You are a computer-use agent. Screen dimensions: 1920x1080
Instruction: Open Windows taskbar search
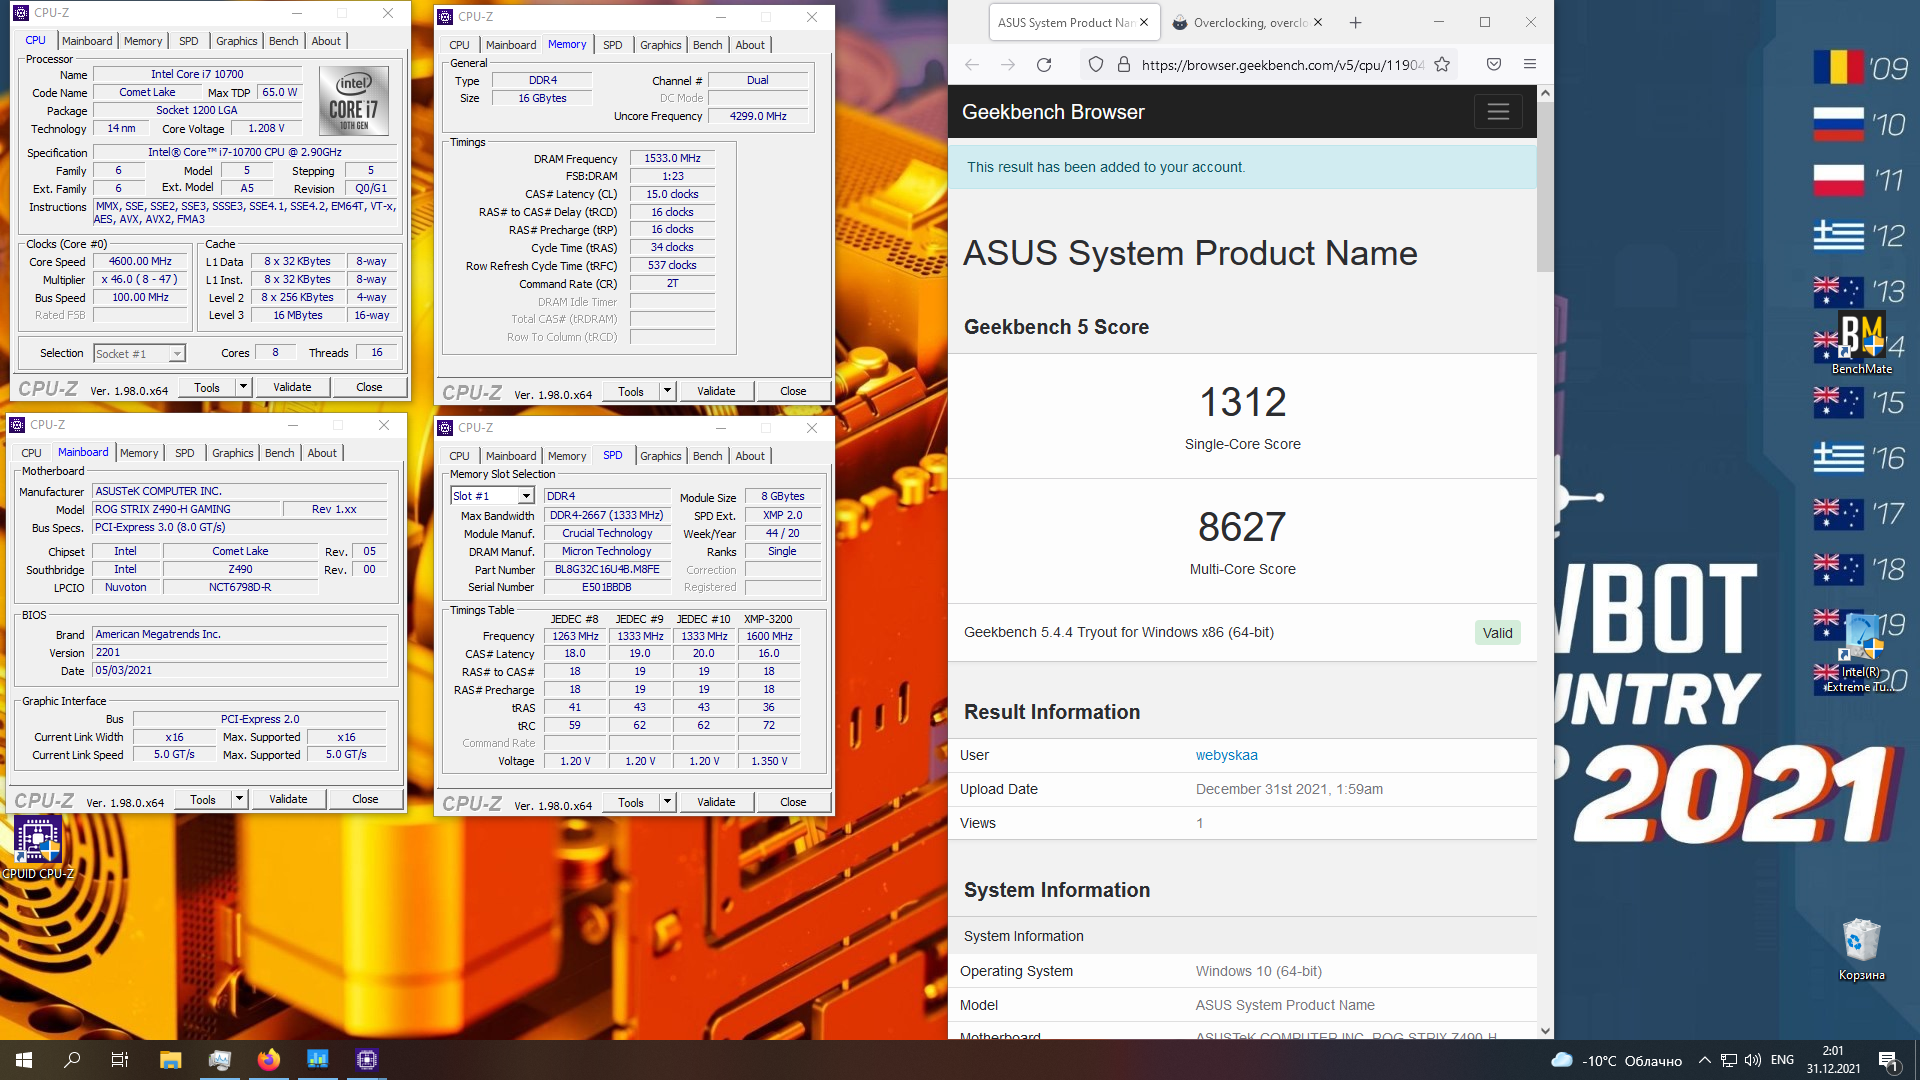[x=72, y=1060]
